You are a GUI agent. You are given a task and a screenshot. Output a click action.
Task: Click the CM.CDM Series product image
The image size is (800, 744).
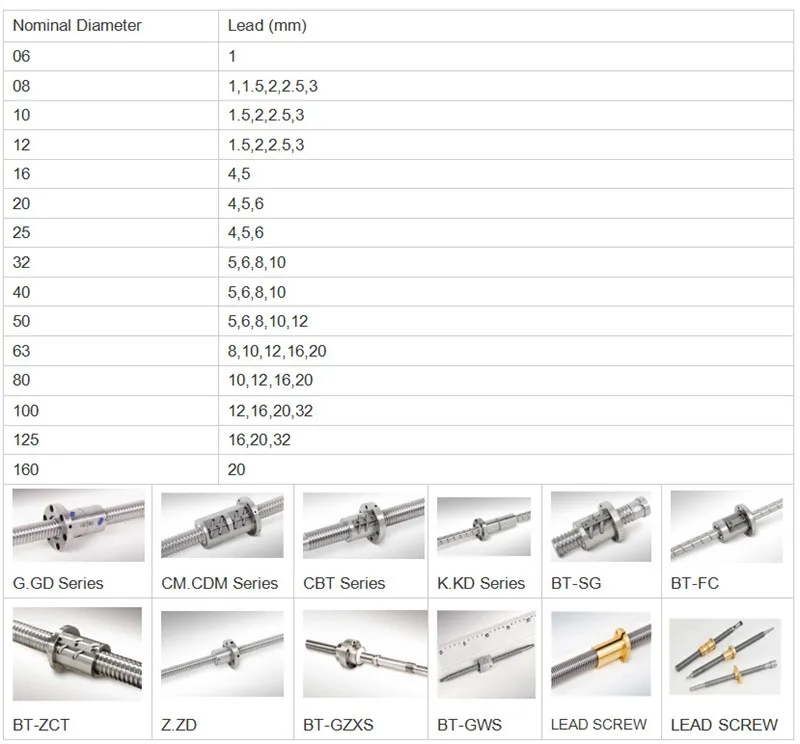pyautogui.click(x=222, y=526)
